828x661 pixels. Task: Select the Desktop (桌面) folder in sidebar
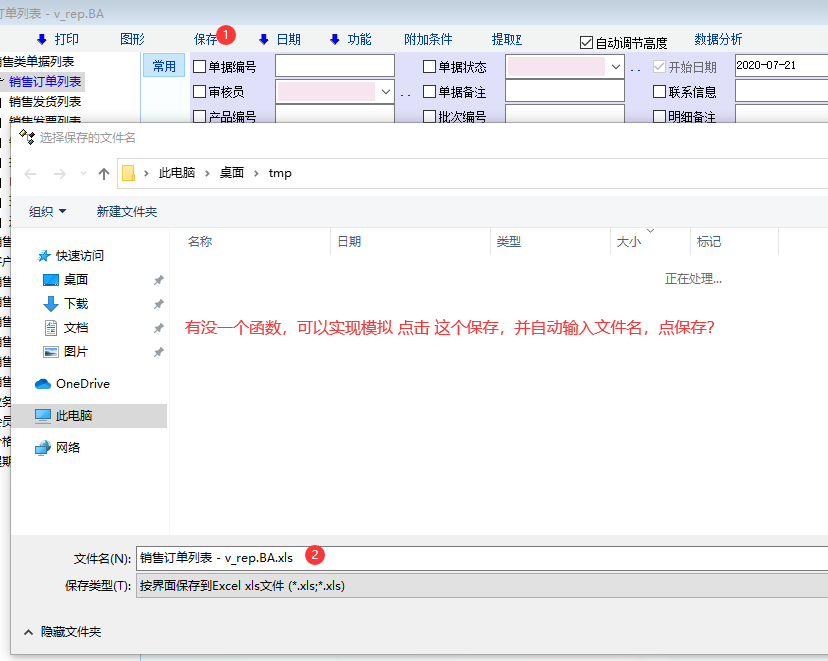coord(75,280)
